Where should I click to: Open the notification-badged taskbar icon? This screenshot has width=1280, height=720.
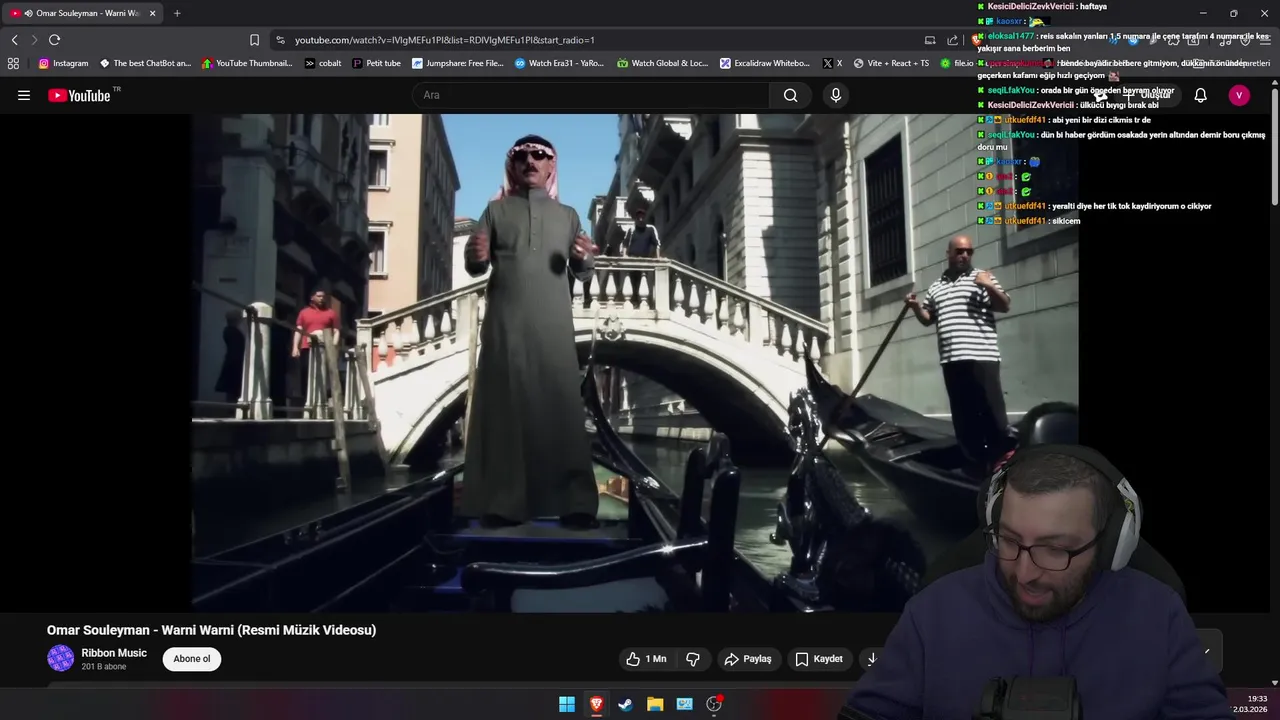[714, 704]
